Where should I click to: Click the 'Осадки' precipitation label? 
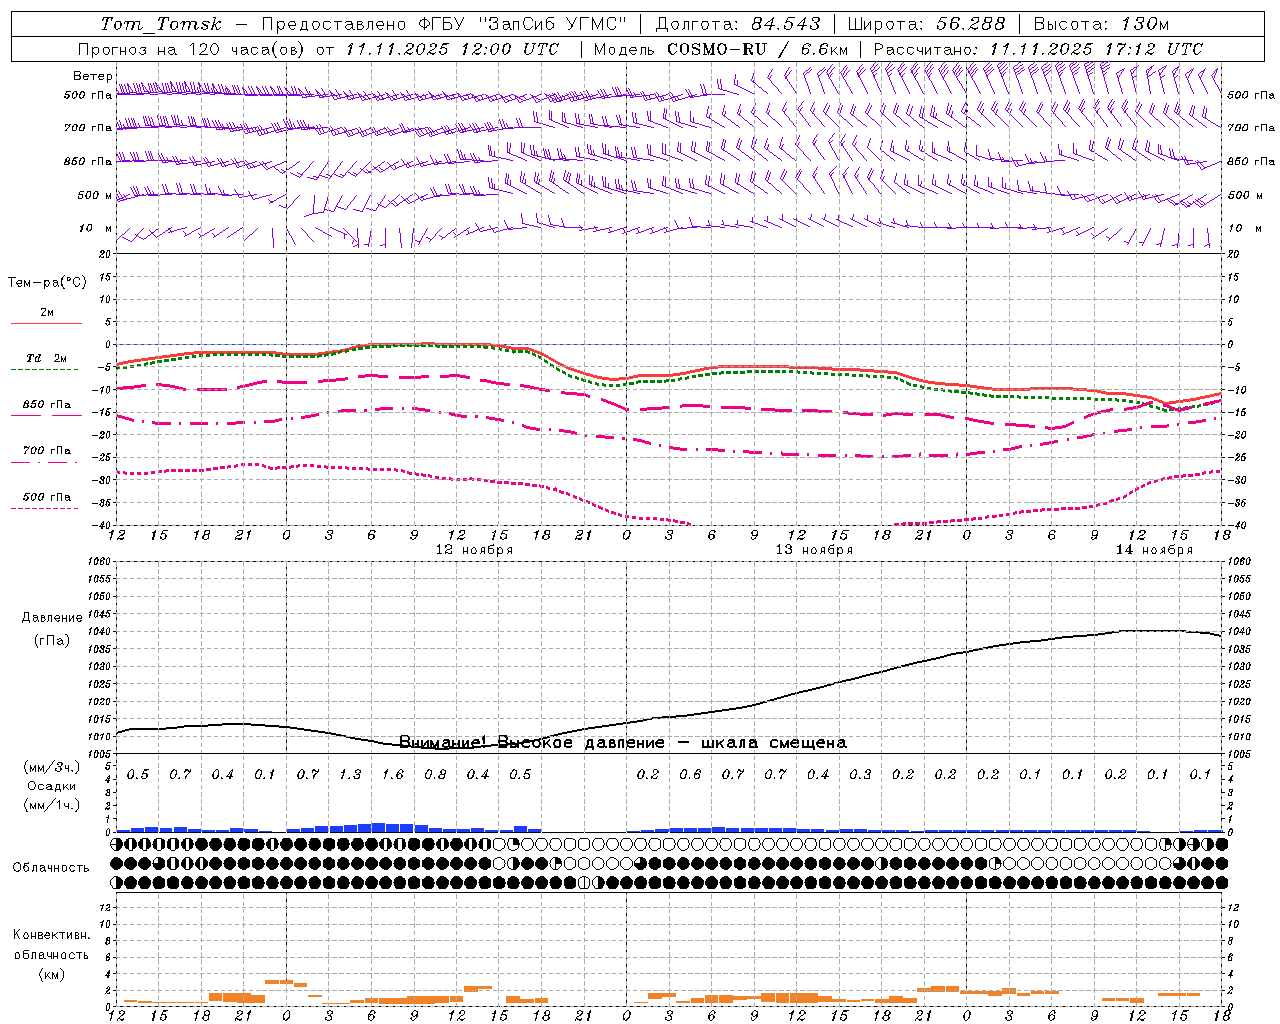click(52, 786)
